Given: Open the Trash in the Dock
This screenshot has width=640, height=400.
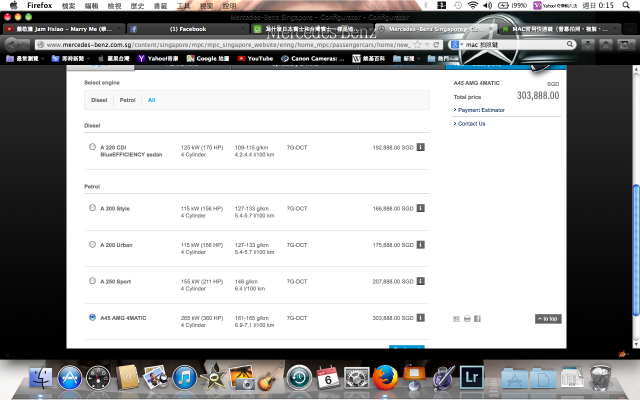Looking at the screenshot, I should point(600,378).
